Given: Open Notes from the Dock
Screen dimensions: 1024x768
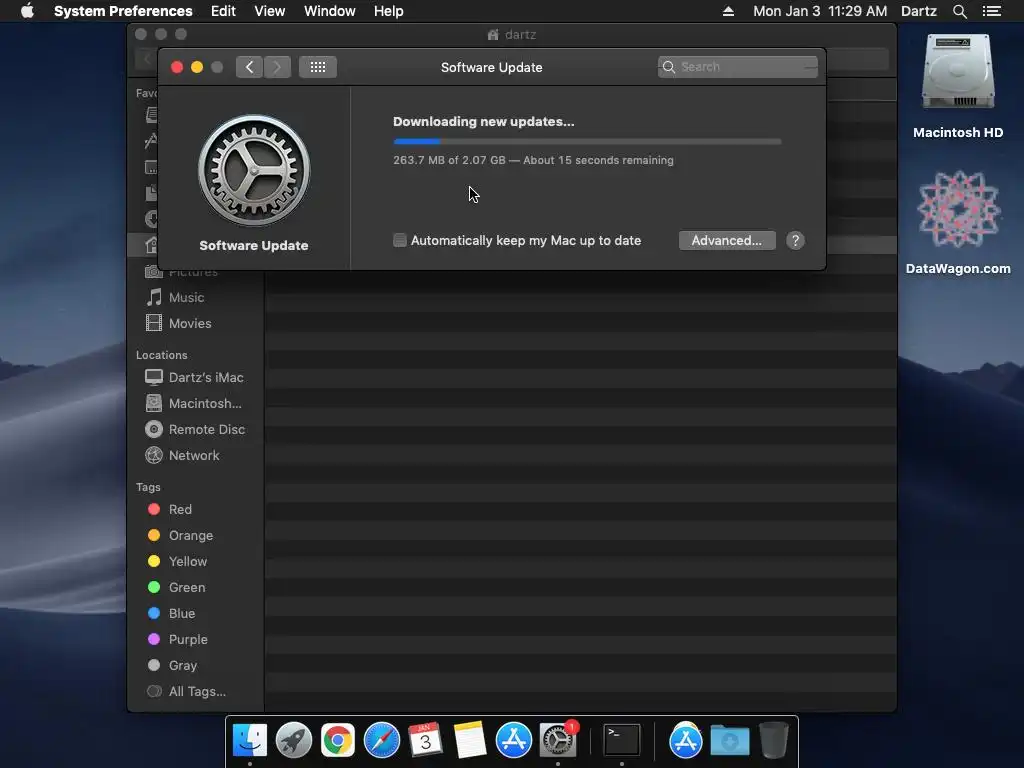Looking at the screenshot, I should (470, 740).
